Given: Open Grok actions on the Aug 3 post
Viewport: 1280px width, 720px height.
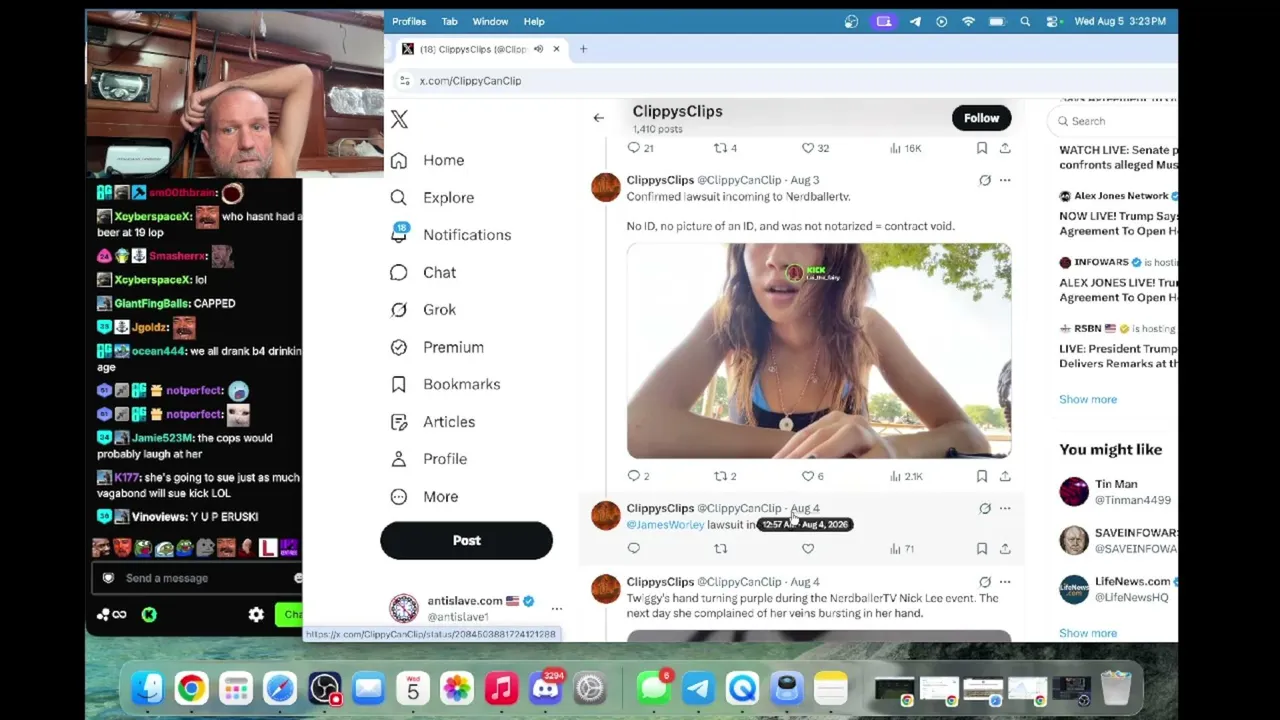Looking at the screenshot, I should 985,180.
